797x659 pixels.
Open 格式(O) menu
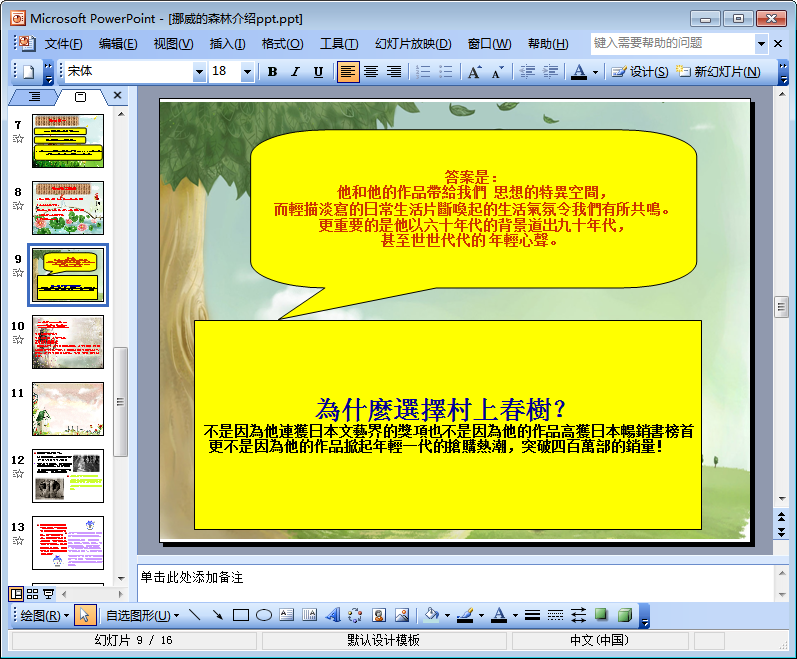tap(282, 44)
